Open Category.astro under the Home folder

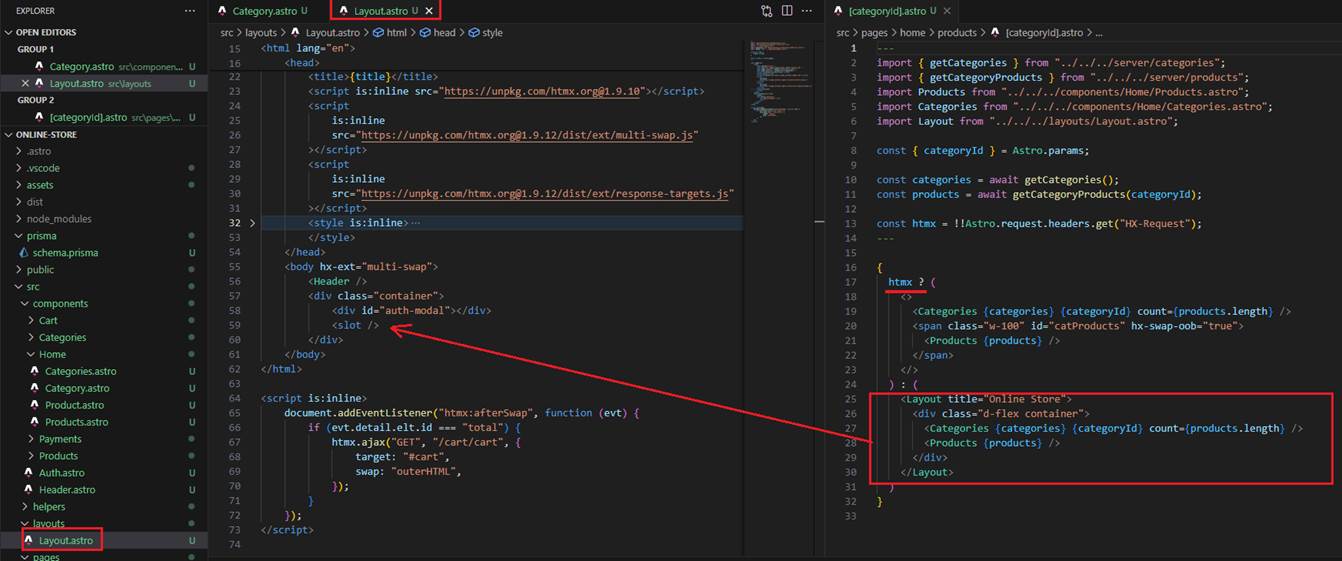click(77, 388)
